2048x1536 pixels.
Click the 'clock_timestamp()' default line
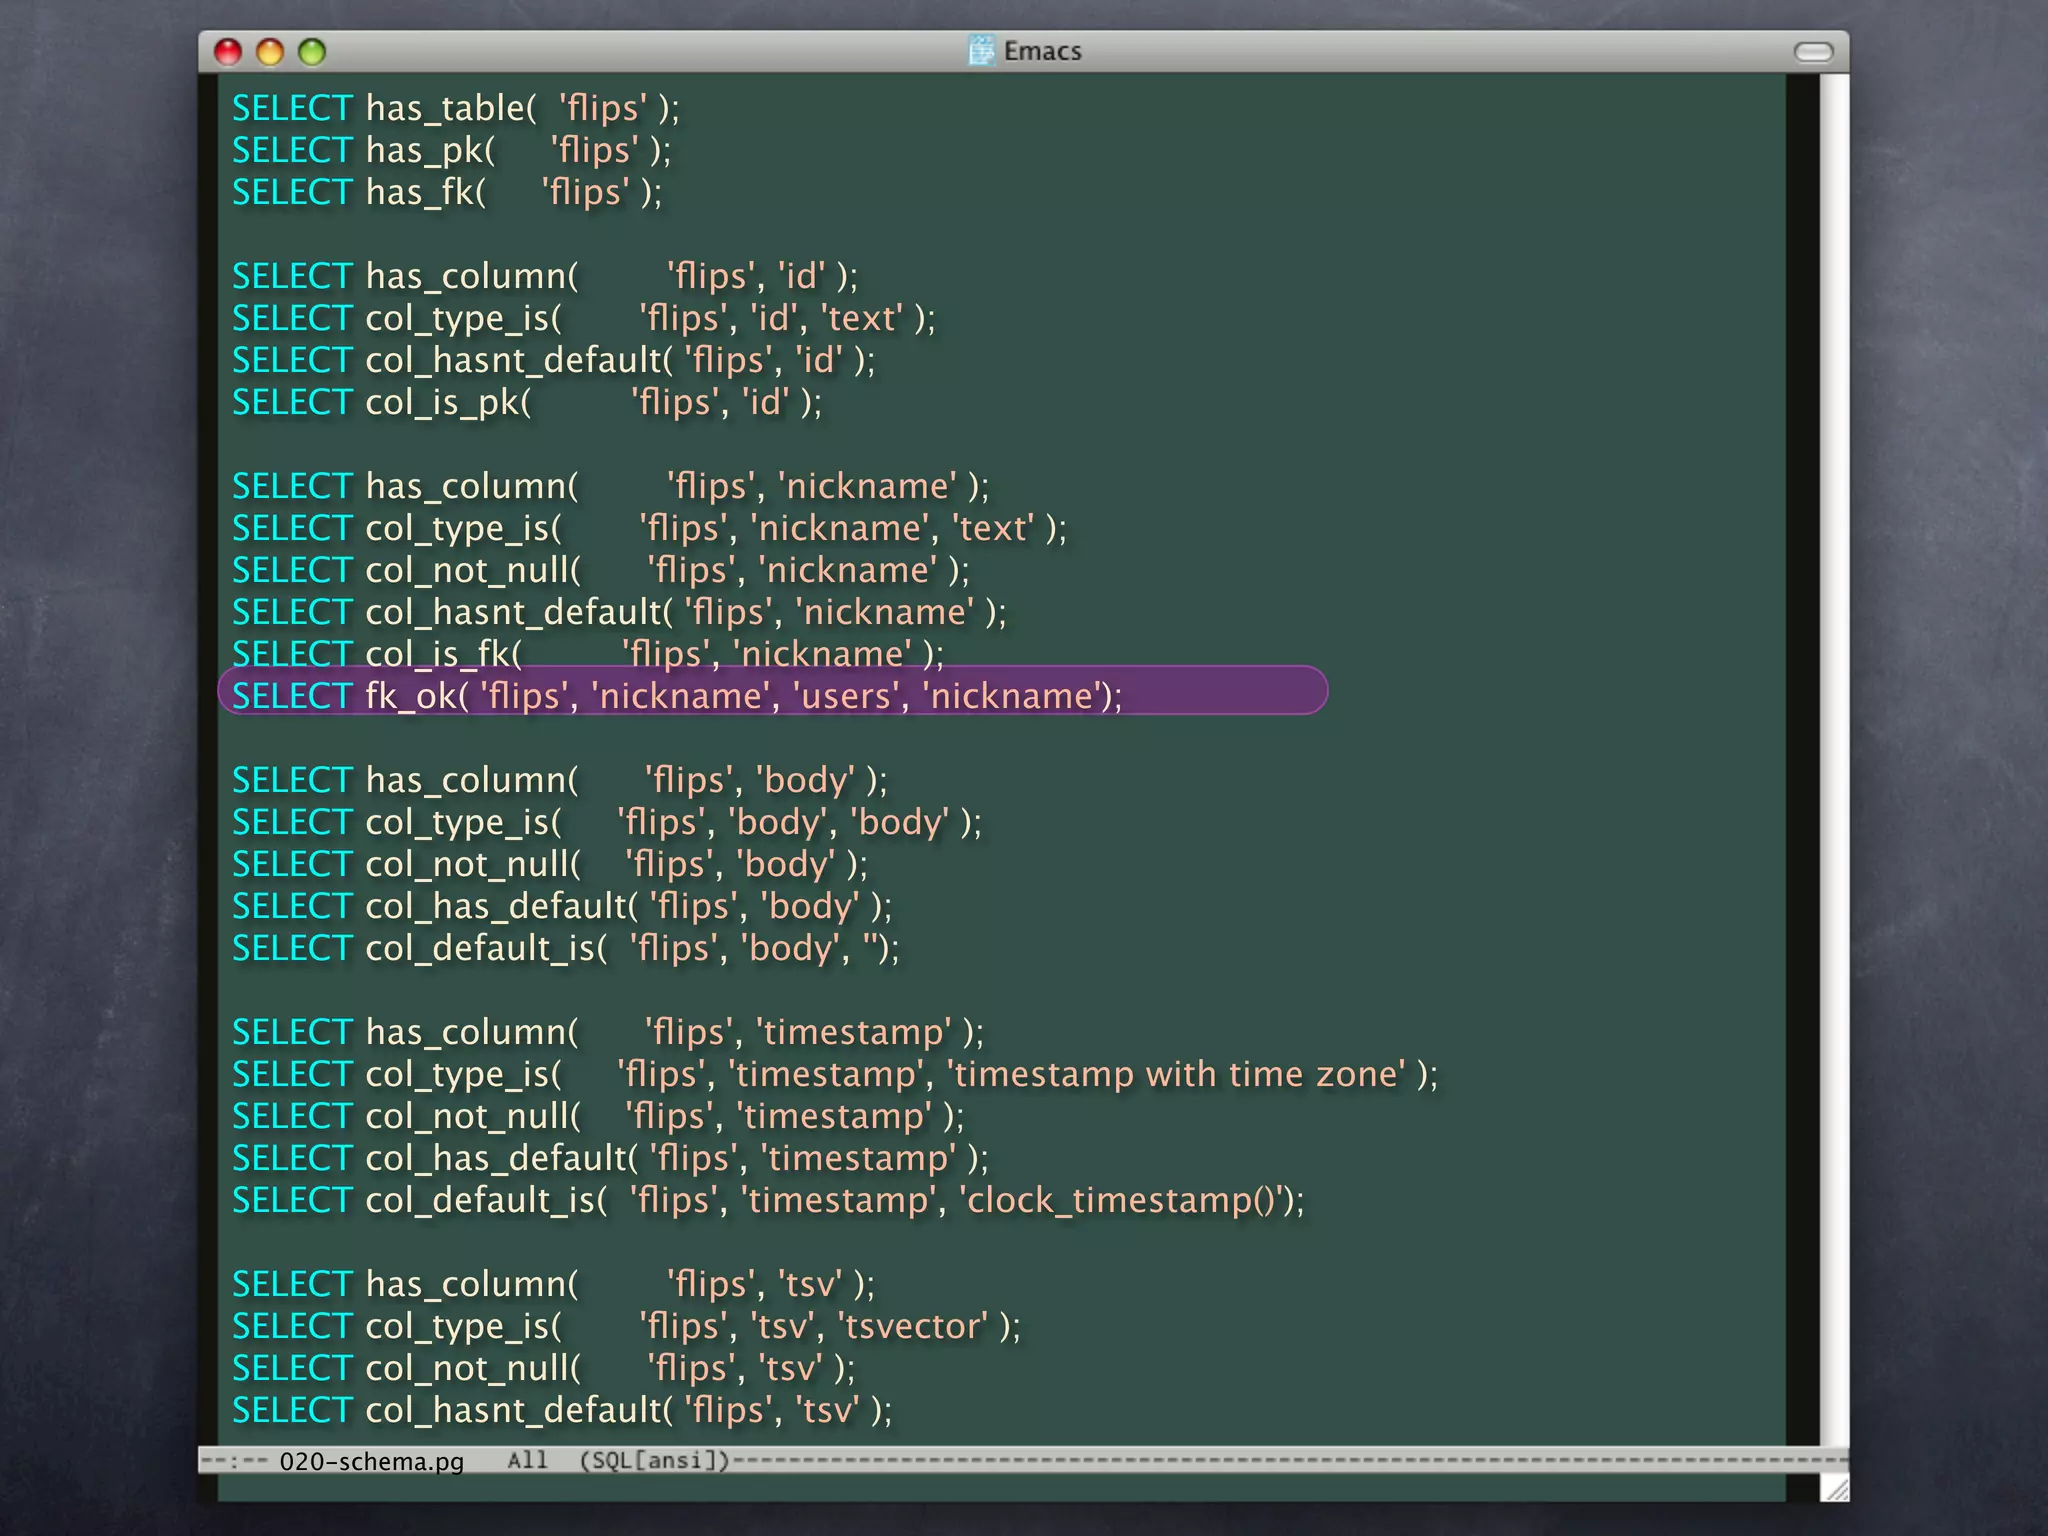(x=768, y=1200)
